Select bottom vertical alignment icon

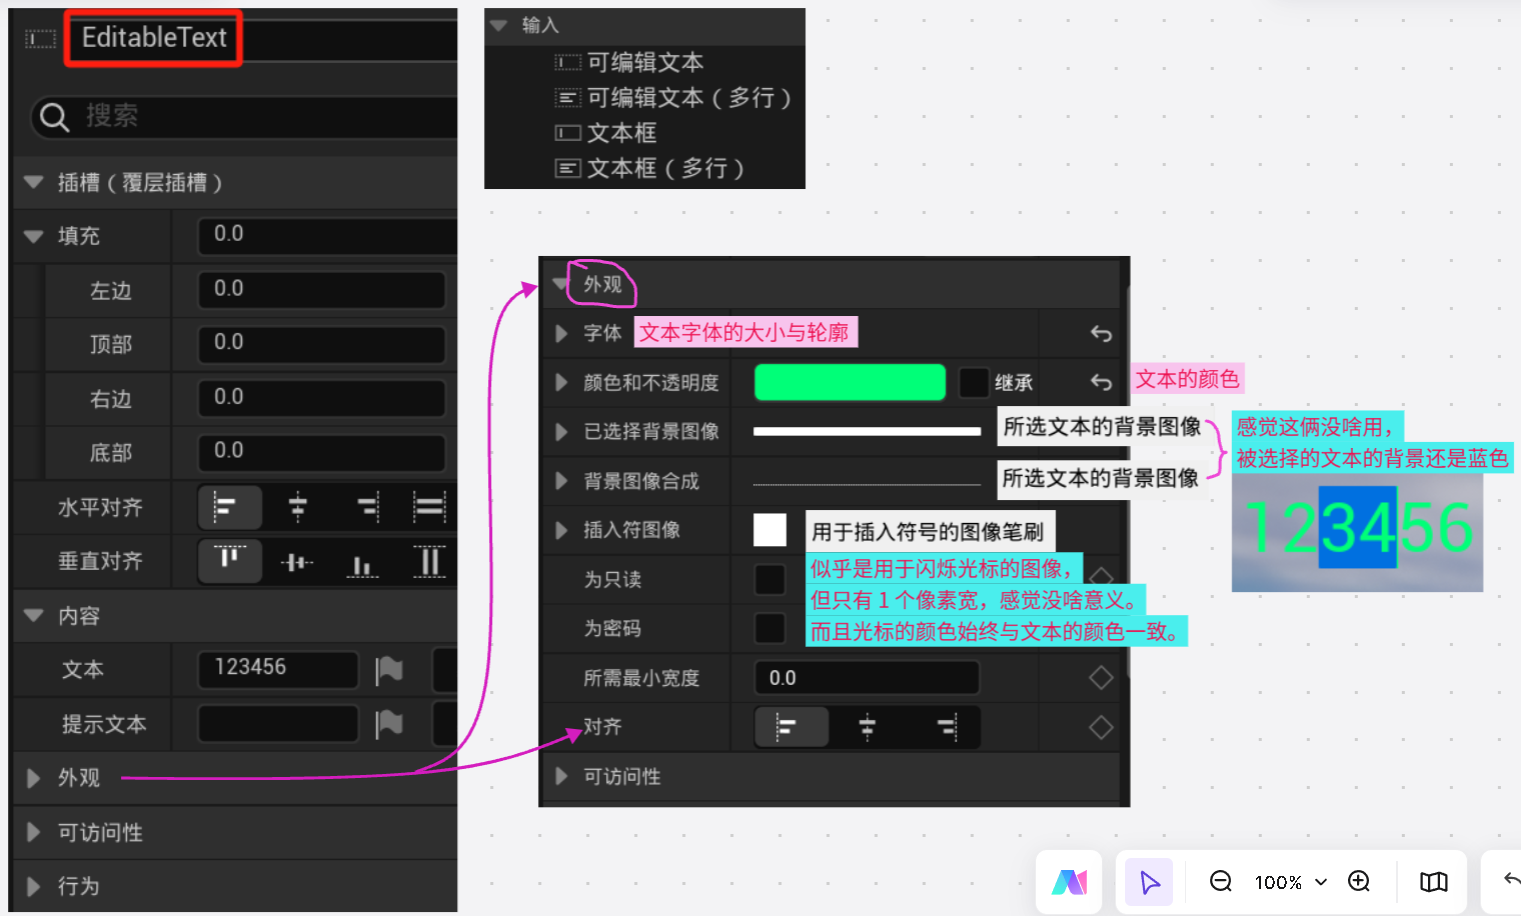[363, 561]
